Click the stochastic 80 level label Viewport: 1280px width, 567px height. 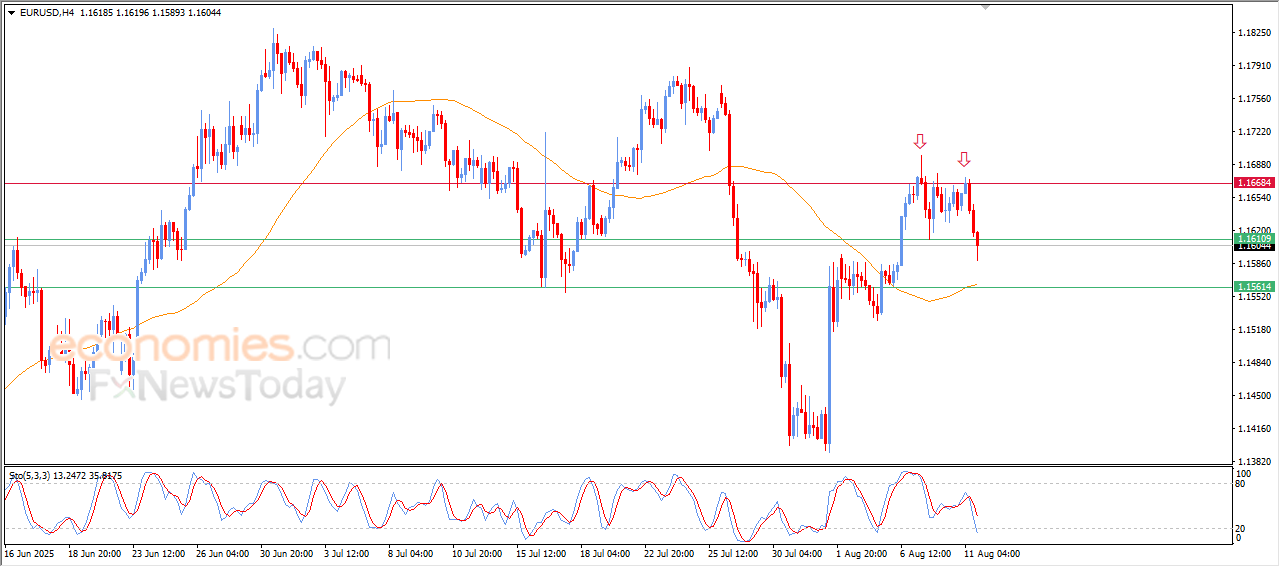click(x=1241, y=484)
